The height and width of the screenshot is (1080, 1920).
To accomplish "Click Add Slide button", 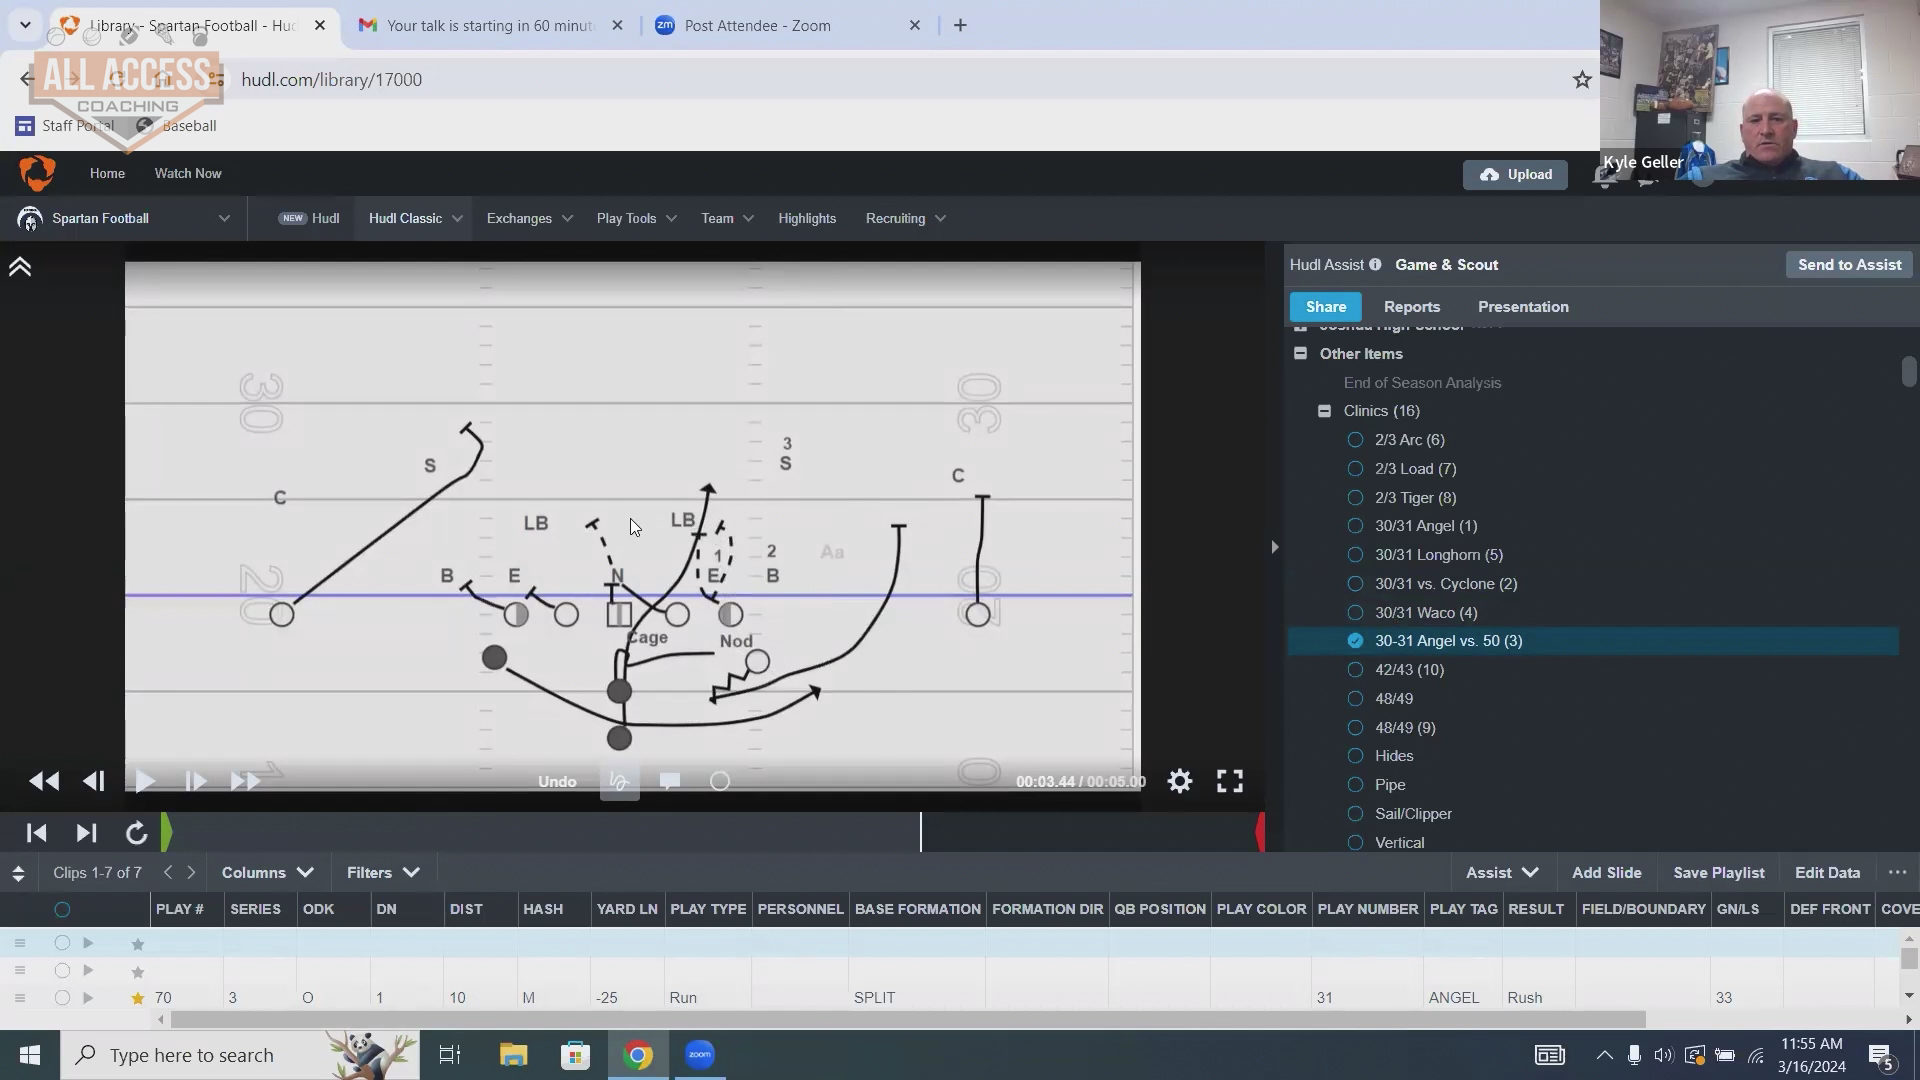I will pos(1606,873).
